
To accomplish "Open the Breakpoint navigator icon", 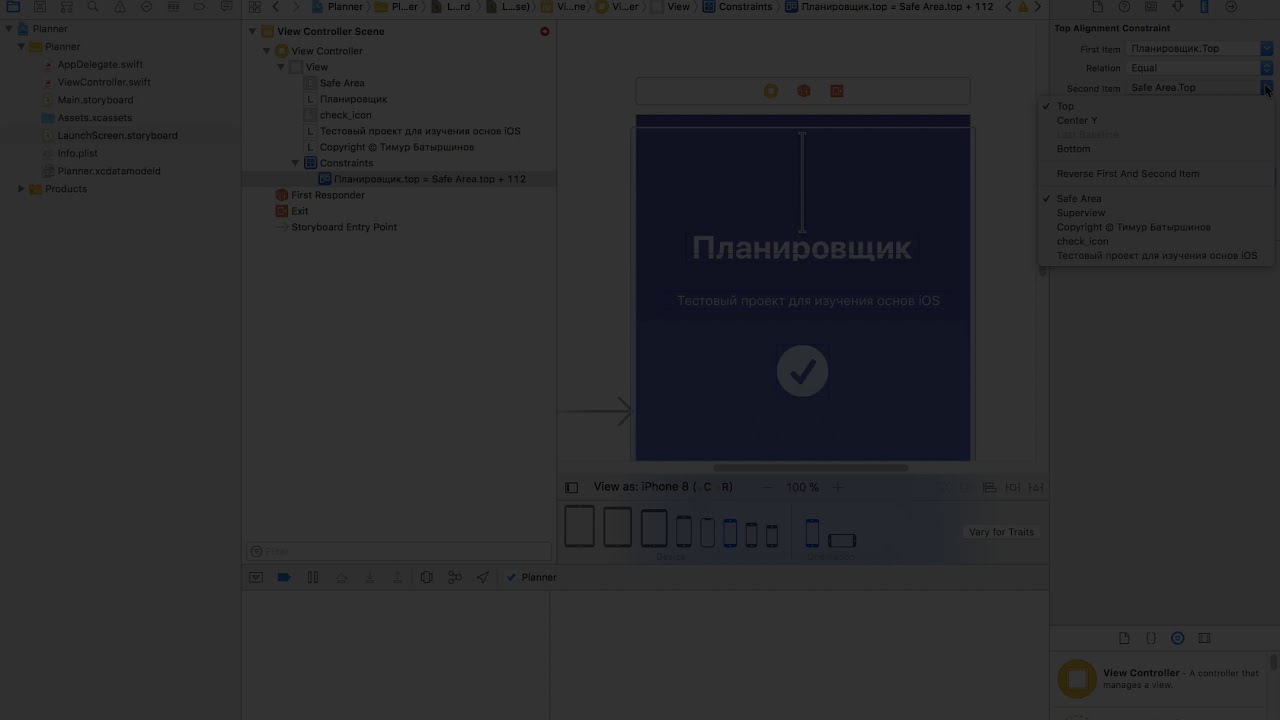I will (x=200, y=7).
